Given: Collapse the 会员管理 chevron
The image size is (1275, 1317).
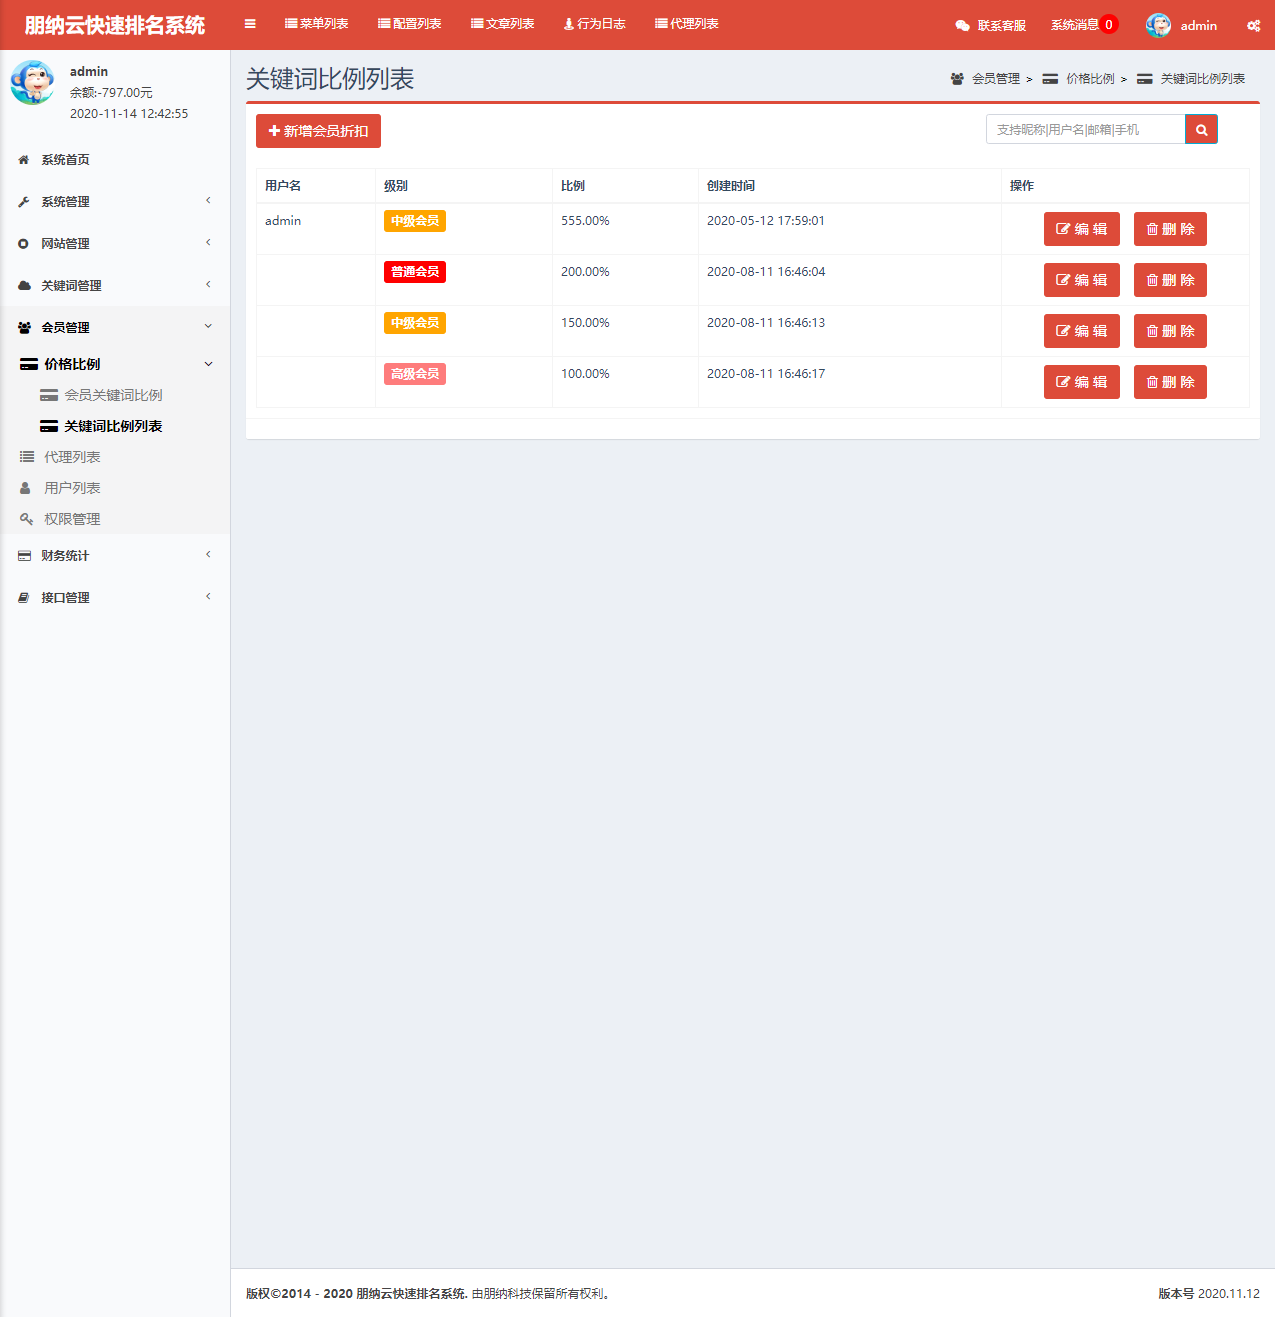Looking at the screenshot, I should click(208, 326).
